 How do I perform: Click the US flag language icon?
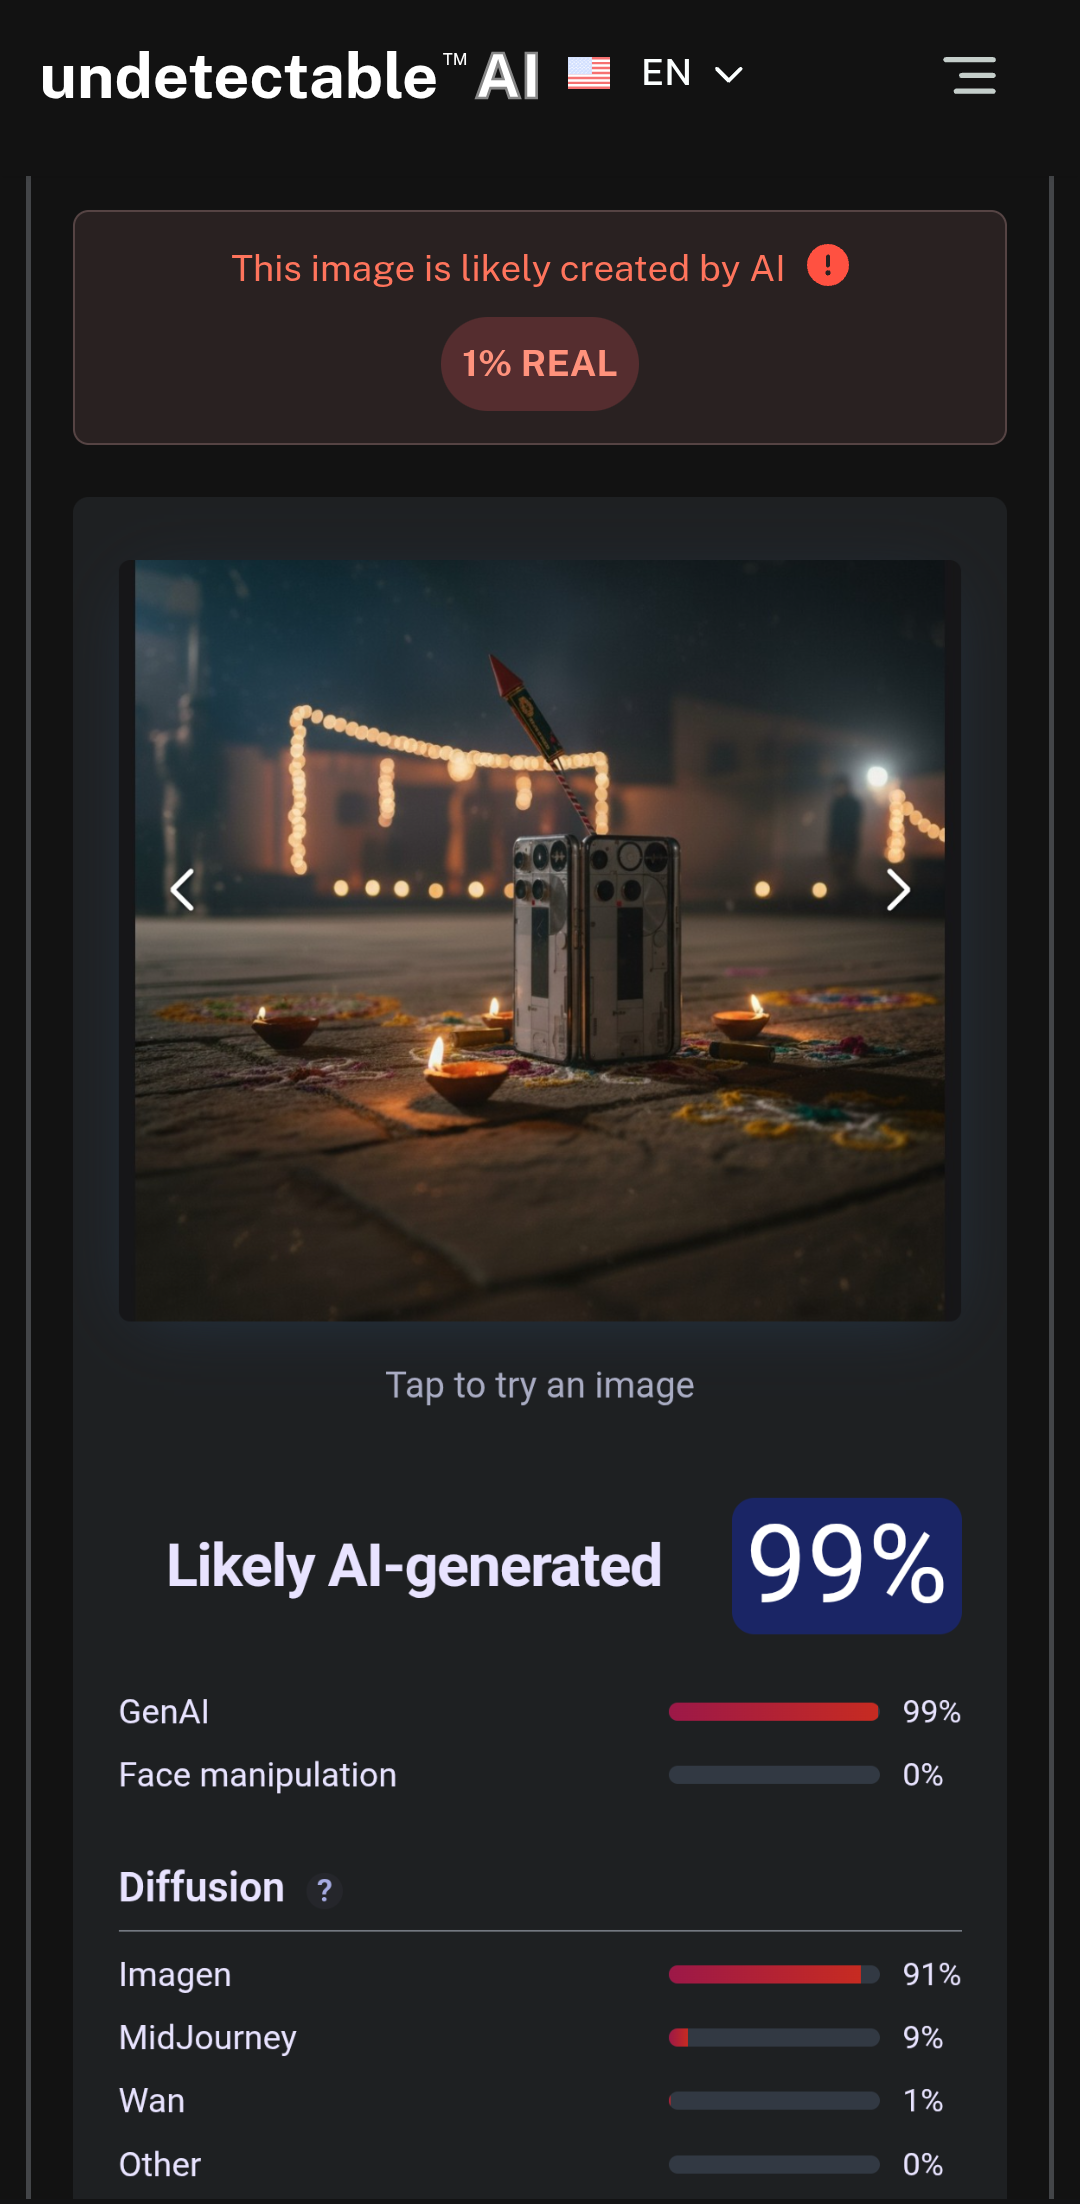tap(589, 73)
